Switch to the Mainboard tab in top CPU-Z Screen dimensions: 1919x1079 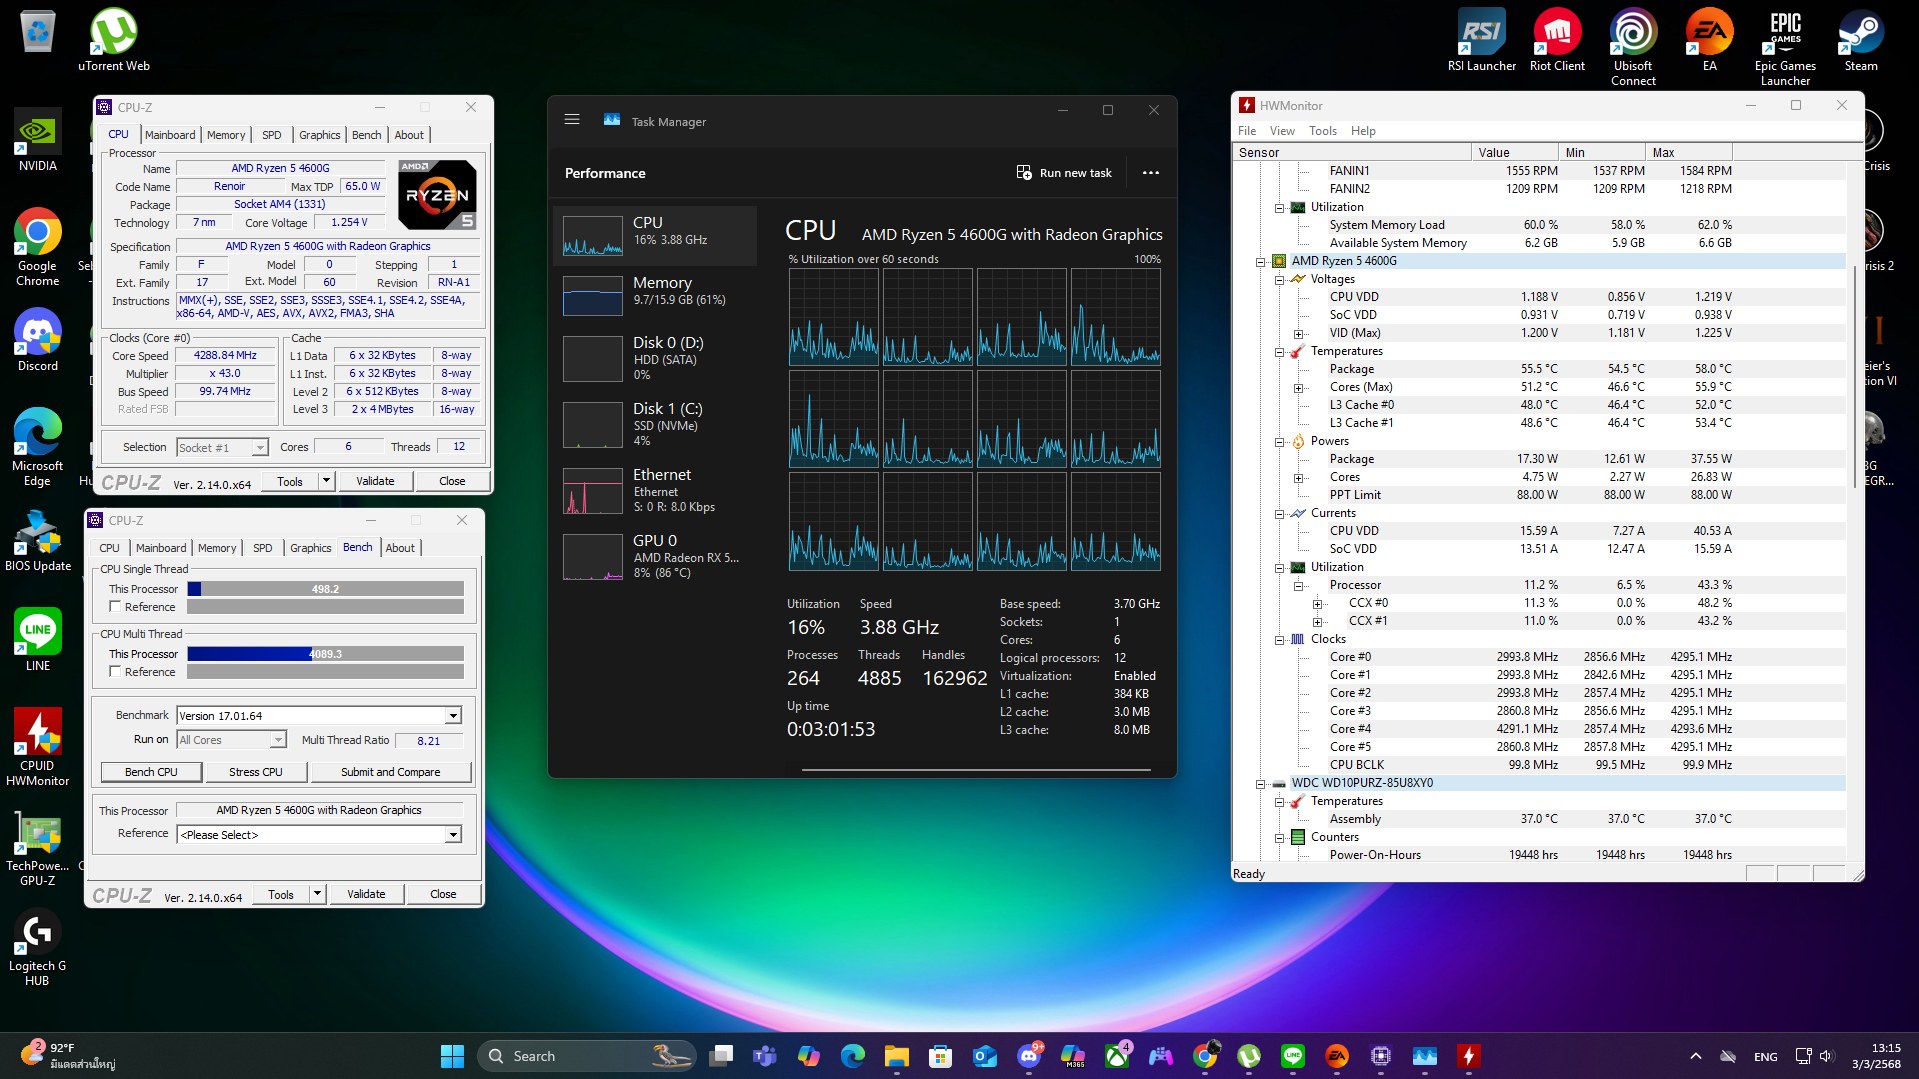pyautogui.click(x=170, y=135)
